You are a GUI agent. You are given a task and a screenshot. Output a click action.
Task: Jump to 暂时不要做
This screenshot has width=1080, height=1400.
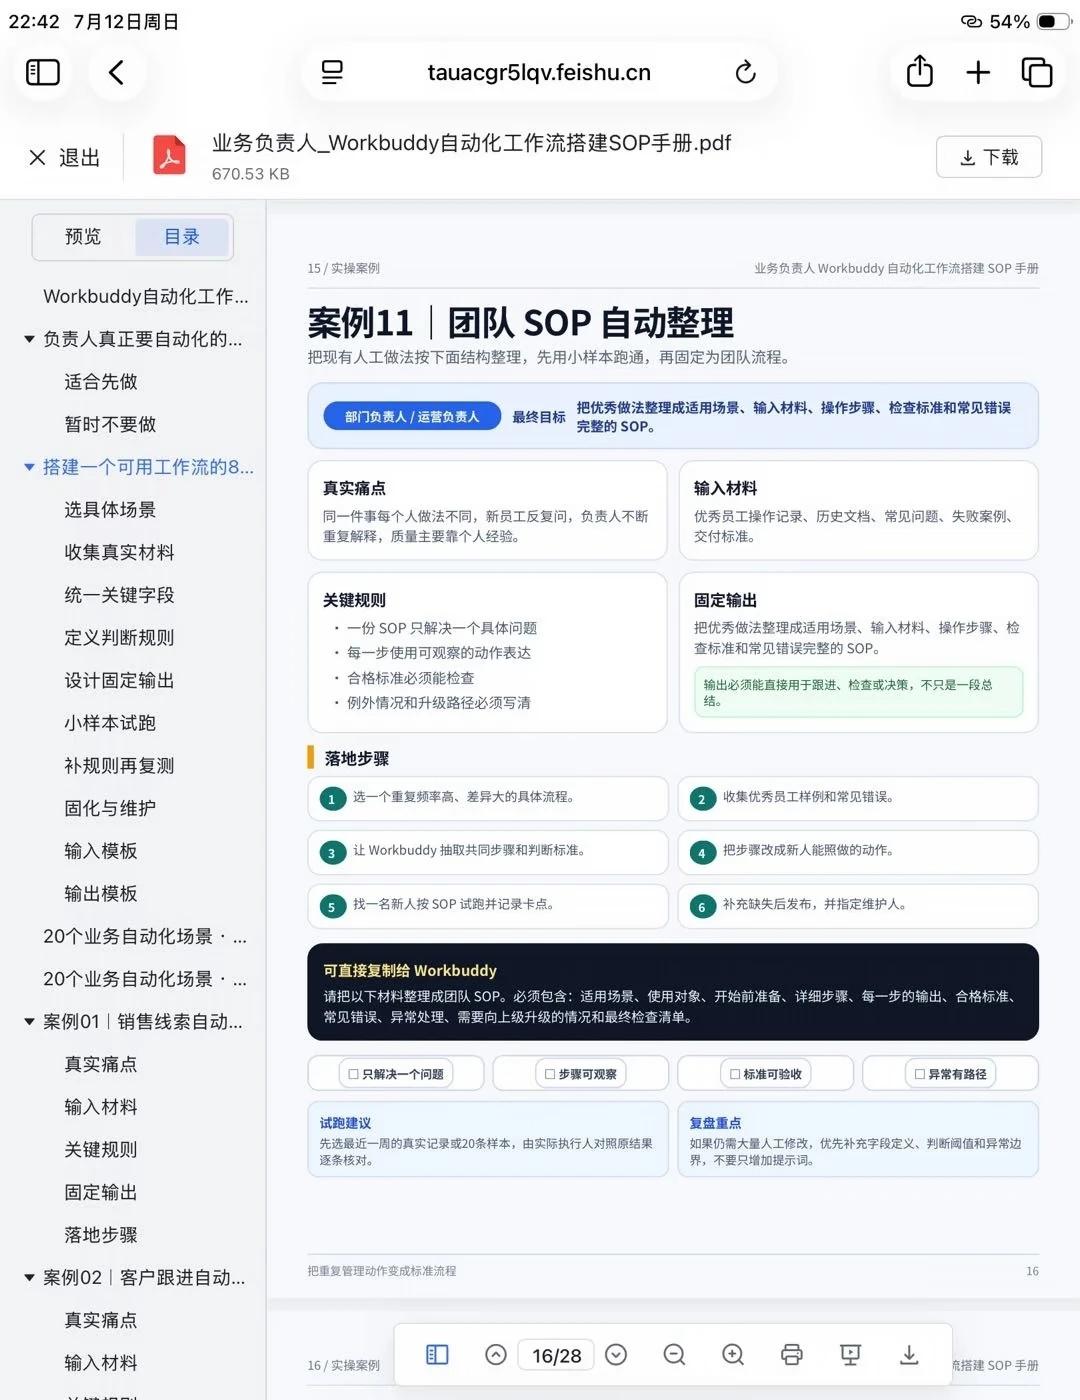[x=110, y=424]
